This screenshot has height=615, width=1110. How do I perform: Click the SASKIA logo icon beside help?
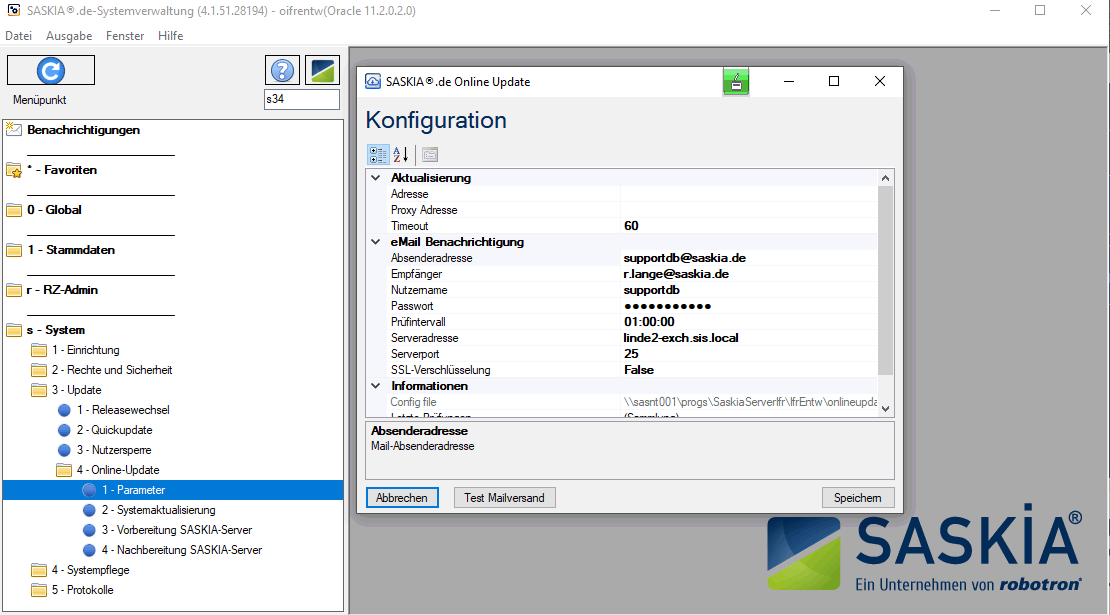(322, 70)
